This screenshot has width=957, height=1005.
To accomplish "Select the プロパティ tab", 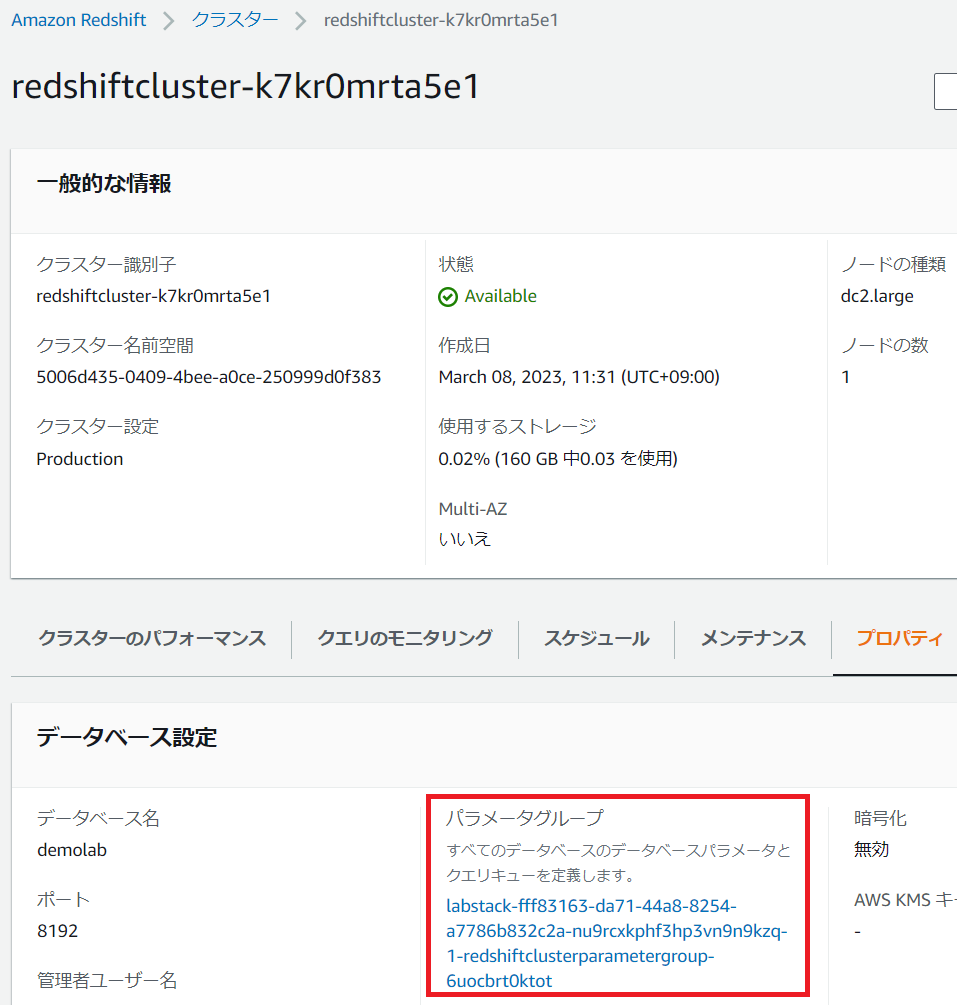I will [899, 638].
